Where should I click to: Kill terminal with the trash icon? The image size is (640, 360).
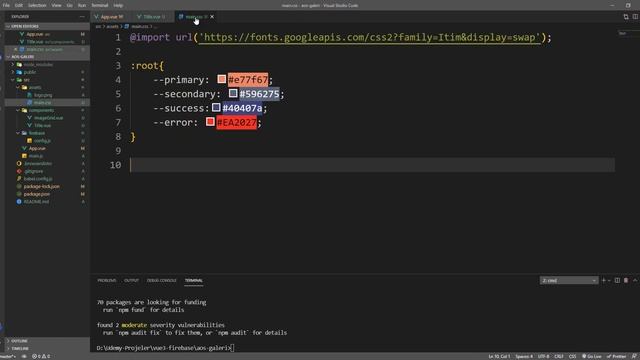coord(626,281)
